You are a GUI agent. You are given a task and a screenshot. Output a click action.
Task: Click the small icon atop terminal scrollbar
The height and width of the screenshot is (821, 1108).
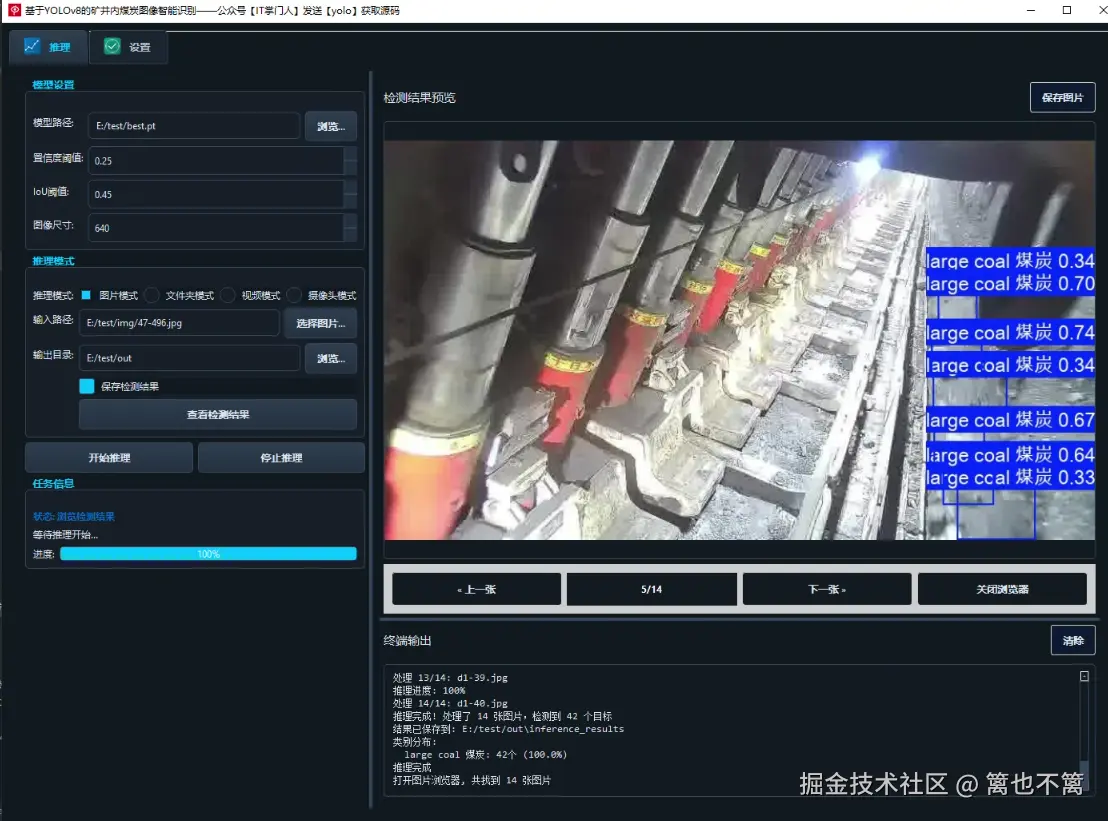(x=1084, y=676)
